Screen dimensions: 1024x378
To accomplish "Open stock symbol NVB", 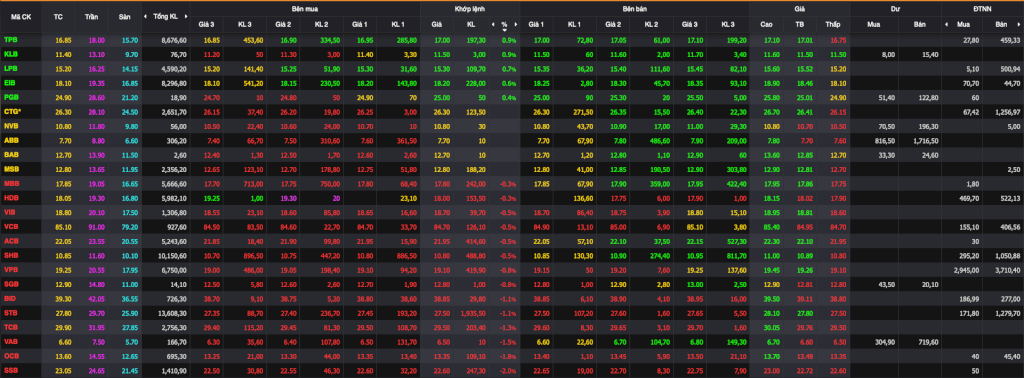I will (10, 125).
